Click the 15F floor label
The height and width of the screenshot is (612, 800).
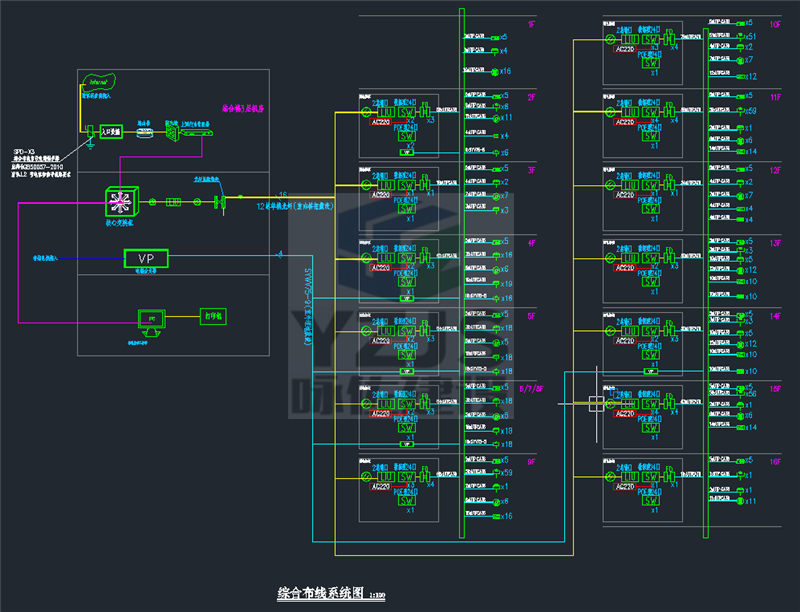776,389
